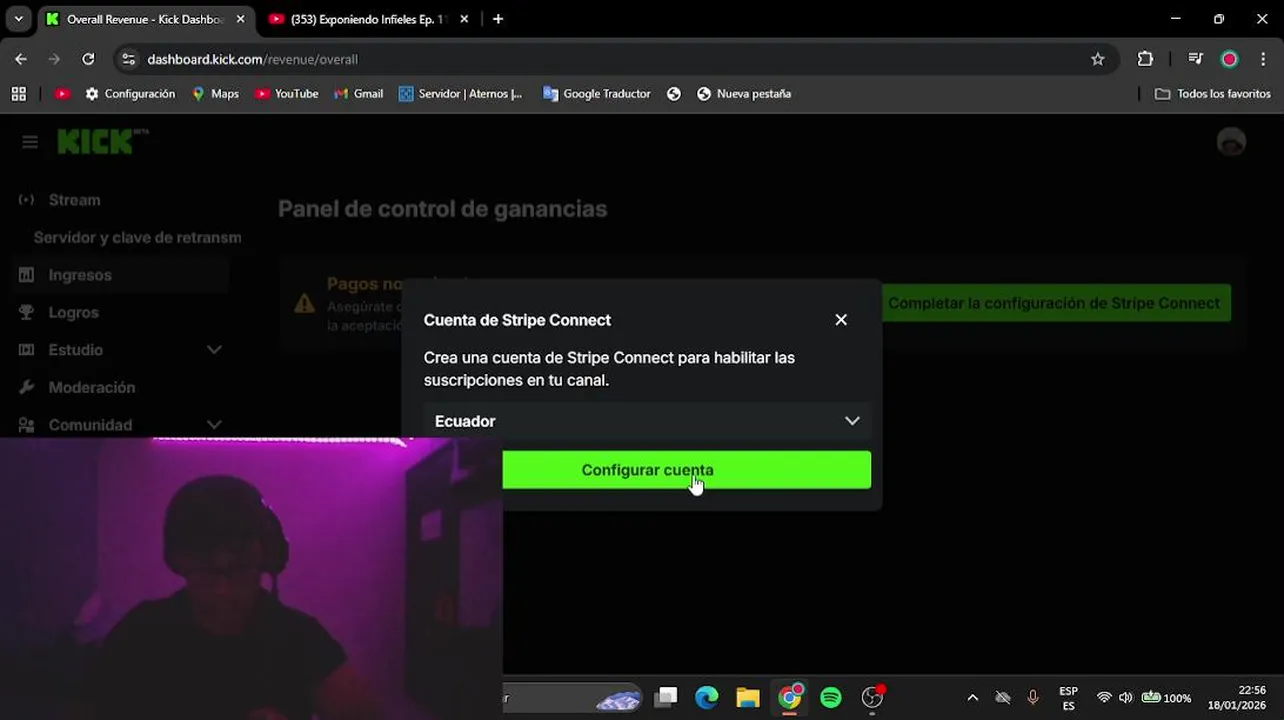Open the volume speaker tray icon
This screenshot has height=720, width=1284.
click(x=1126, y=698)
